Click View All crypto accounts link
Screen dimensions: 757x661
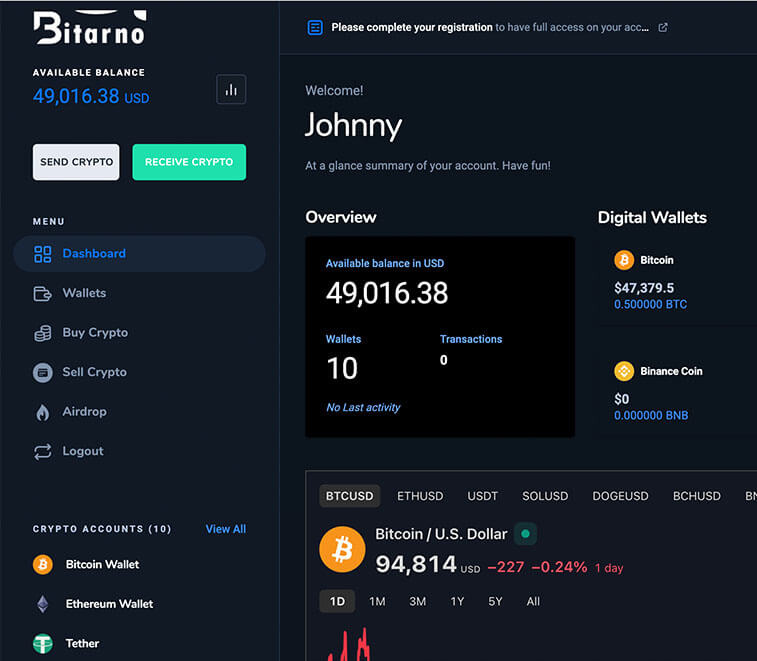(226, 529)
